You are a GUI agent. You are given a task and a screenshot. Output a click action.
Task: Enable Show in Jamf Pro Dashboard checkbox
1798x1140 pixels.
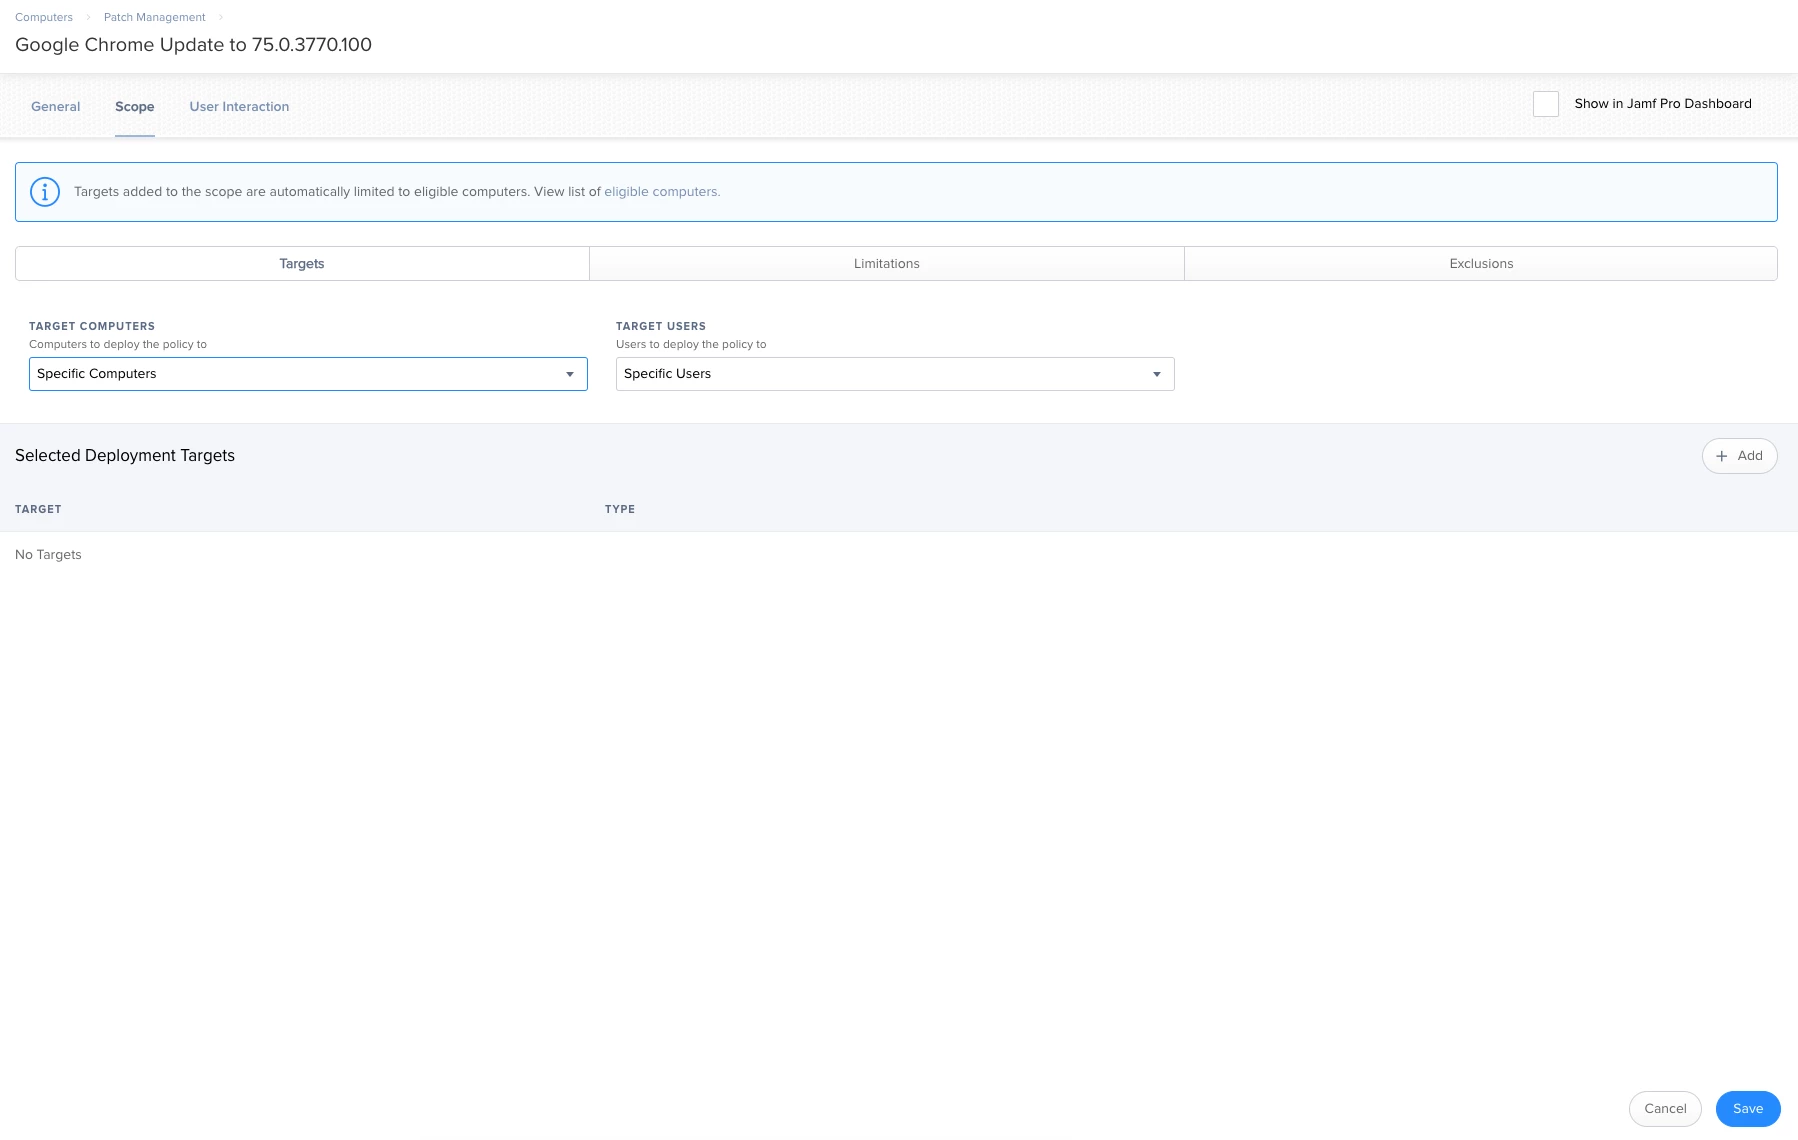tap(1546, 104)
